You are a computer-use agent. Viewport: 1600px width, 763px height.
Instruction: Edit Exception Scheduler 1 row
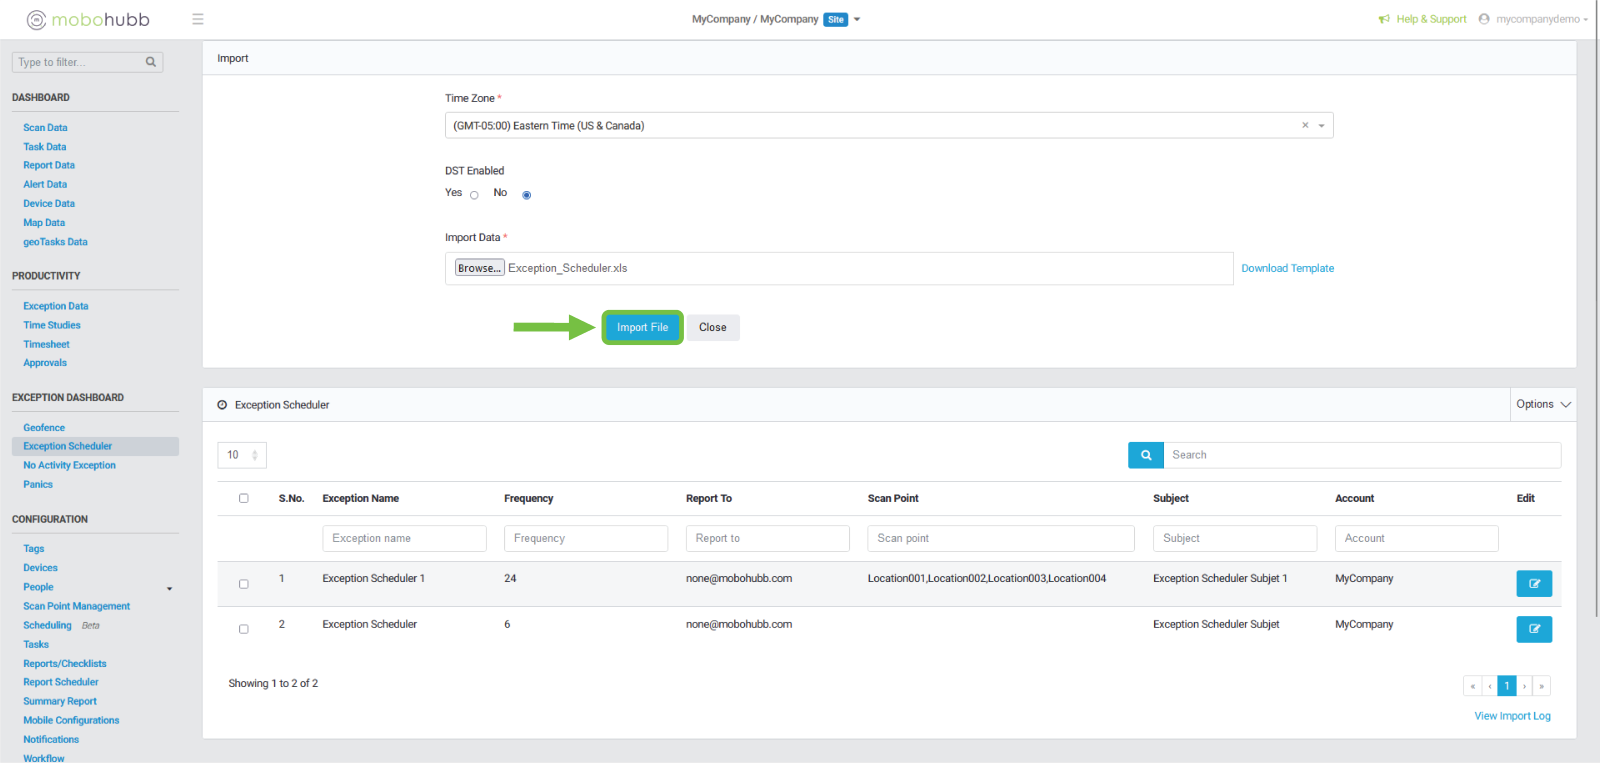1534,584
